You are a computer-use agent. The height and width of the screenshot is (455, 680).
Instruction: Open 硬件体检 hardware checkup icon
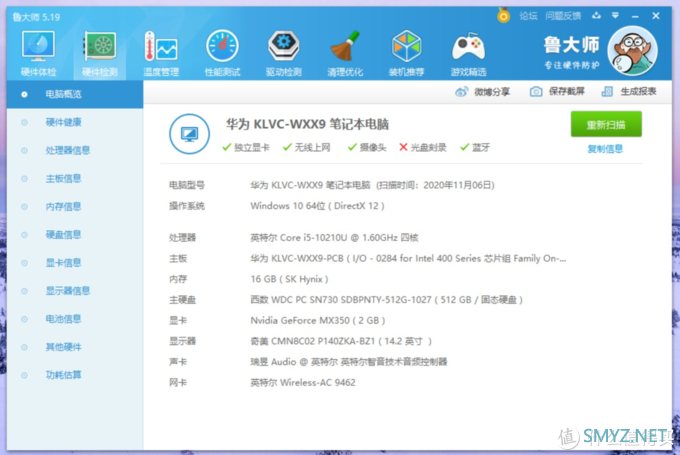[x=38, y=53]
